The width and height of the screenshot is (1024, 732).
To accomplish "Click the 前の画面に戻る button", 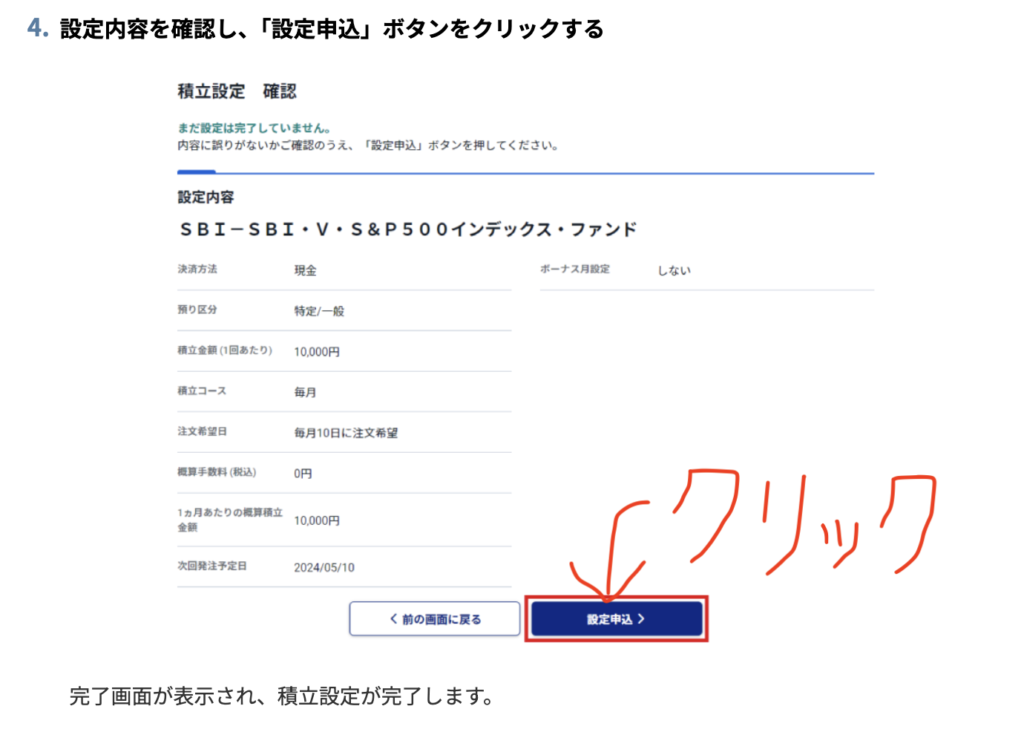I will [434, 619].
